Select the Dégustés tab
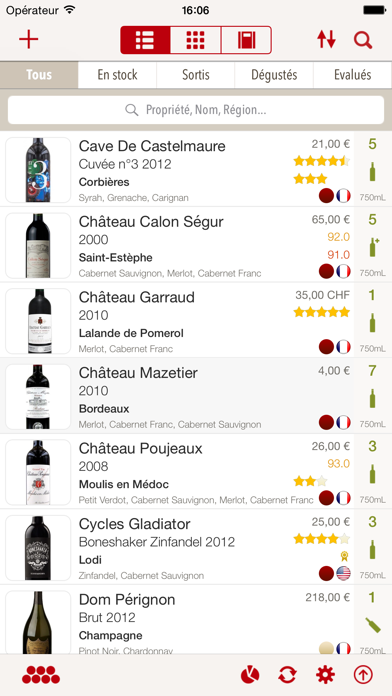The image size is (392, 696). (274, 75)
